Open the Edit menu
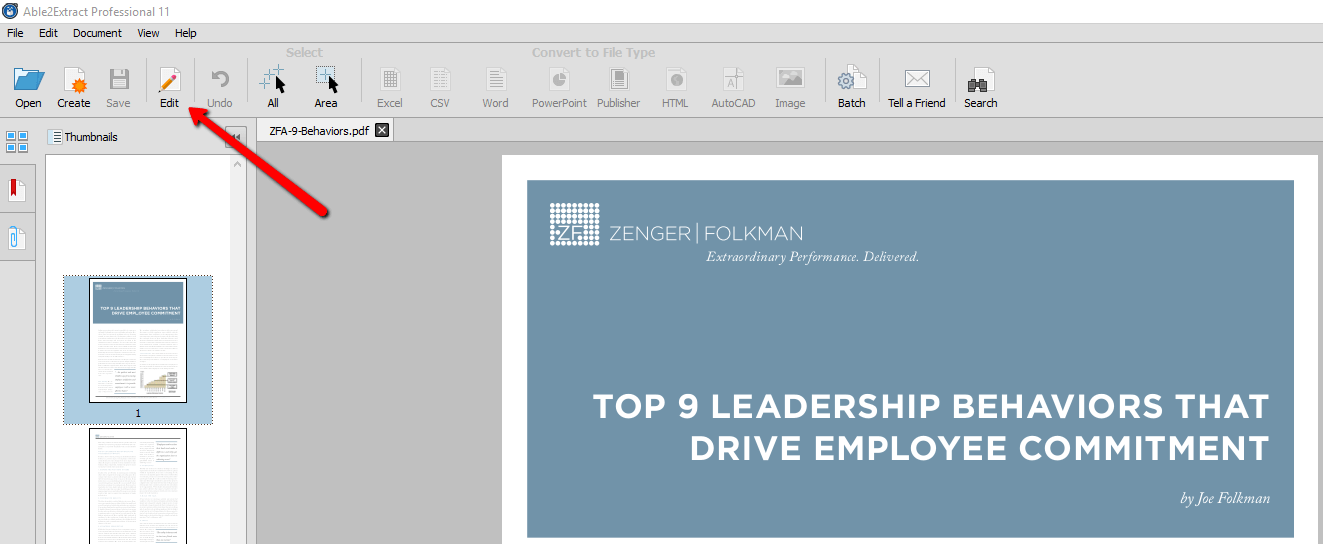1323x544 pixels. [x=48, y=33]
